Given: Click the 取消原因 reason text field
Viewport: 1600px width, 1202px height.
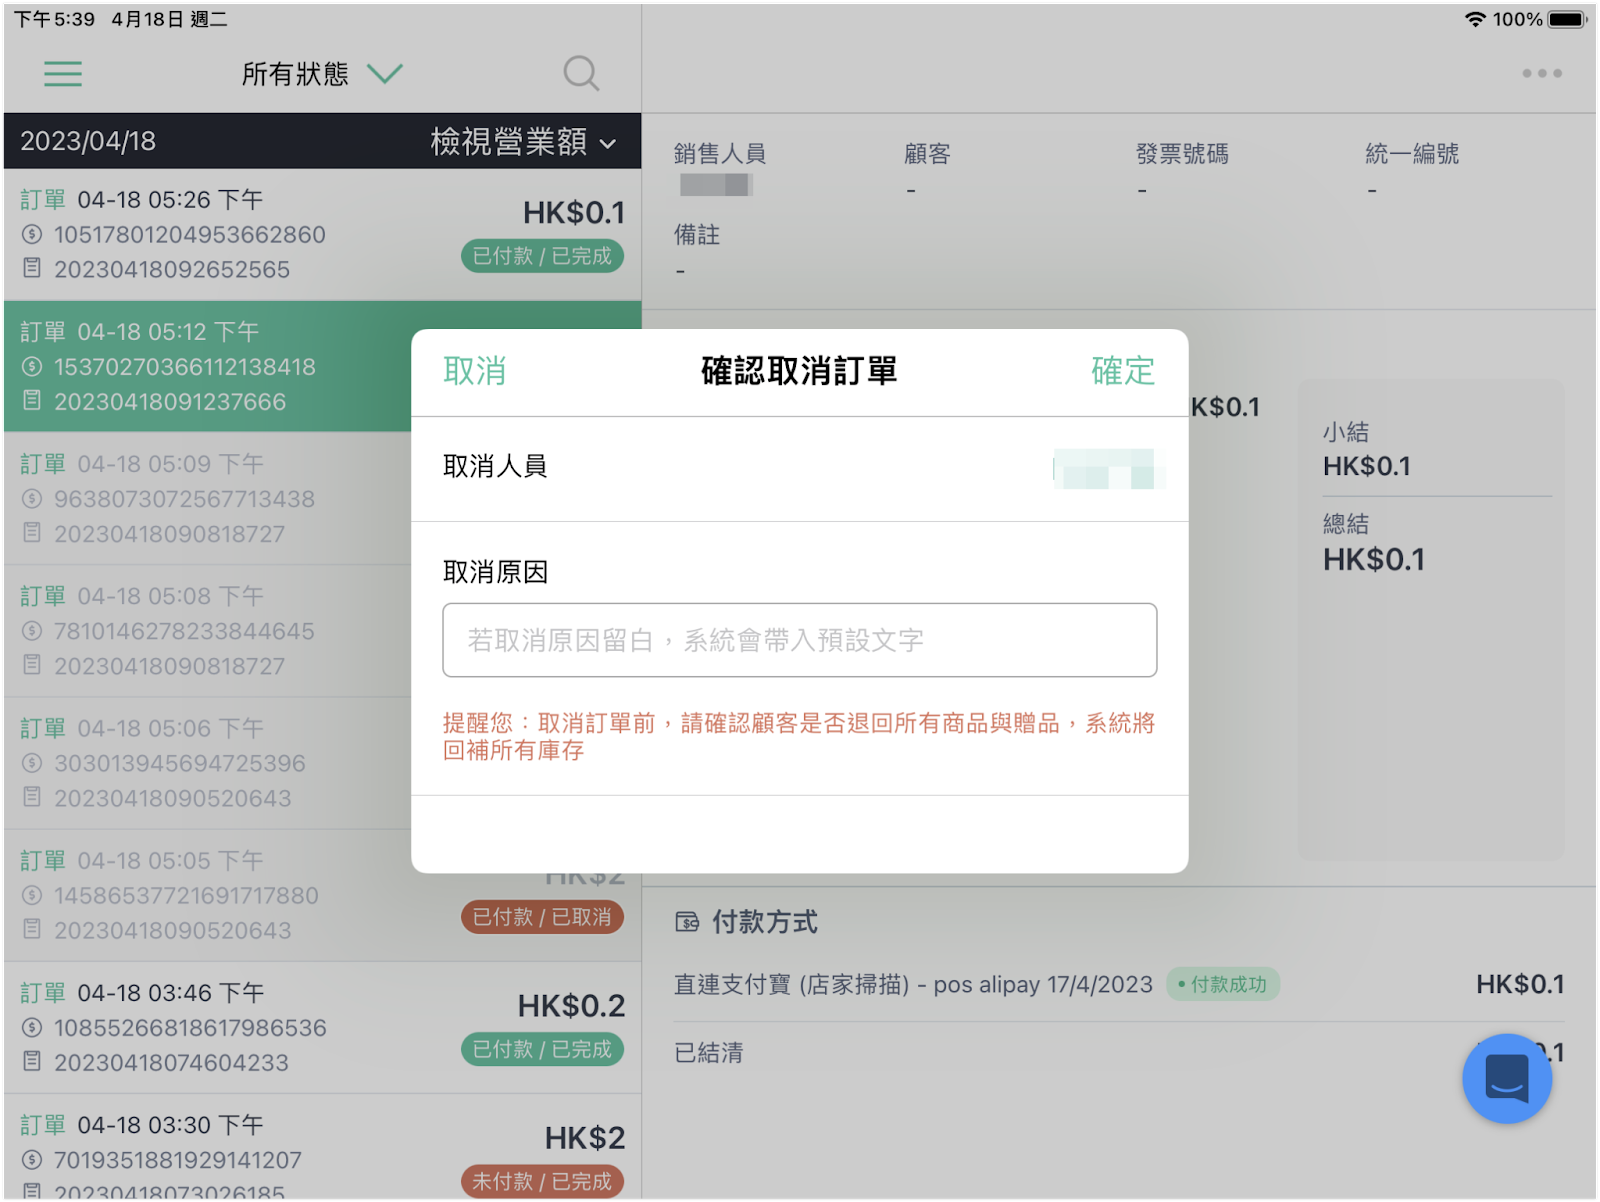Looking at the screenshot, I should point(800,640).
